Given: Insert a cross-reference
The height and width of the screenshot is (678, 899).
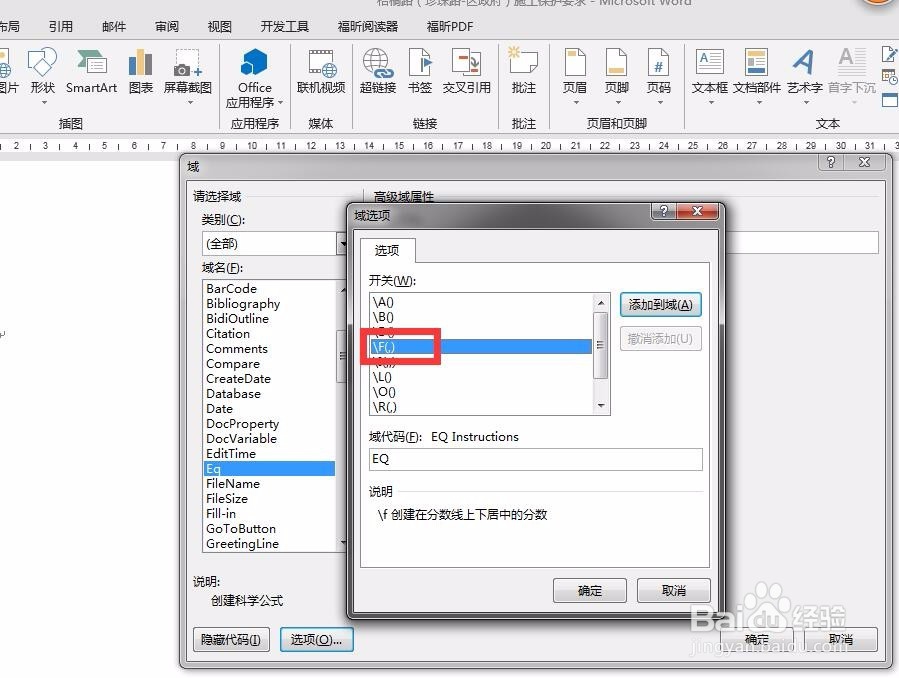Looking at the screenshot, I should pos(467,72).
